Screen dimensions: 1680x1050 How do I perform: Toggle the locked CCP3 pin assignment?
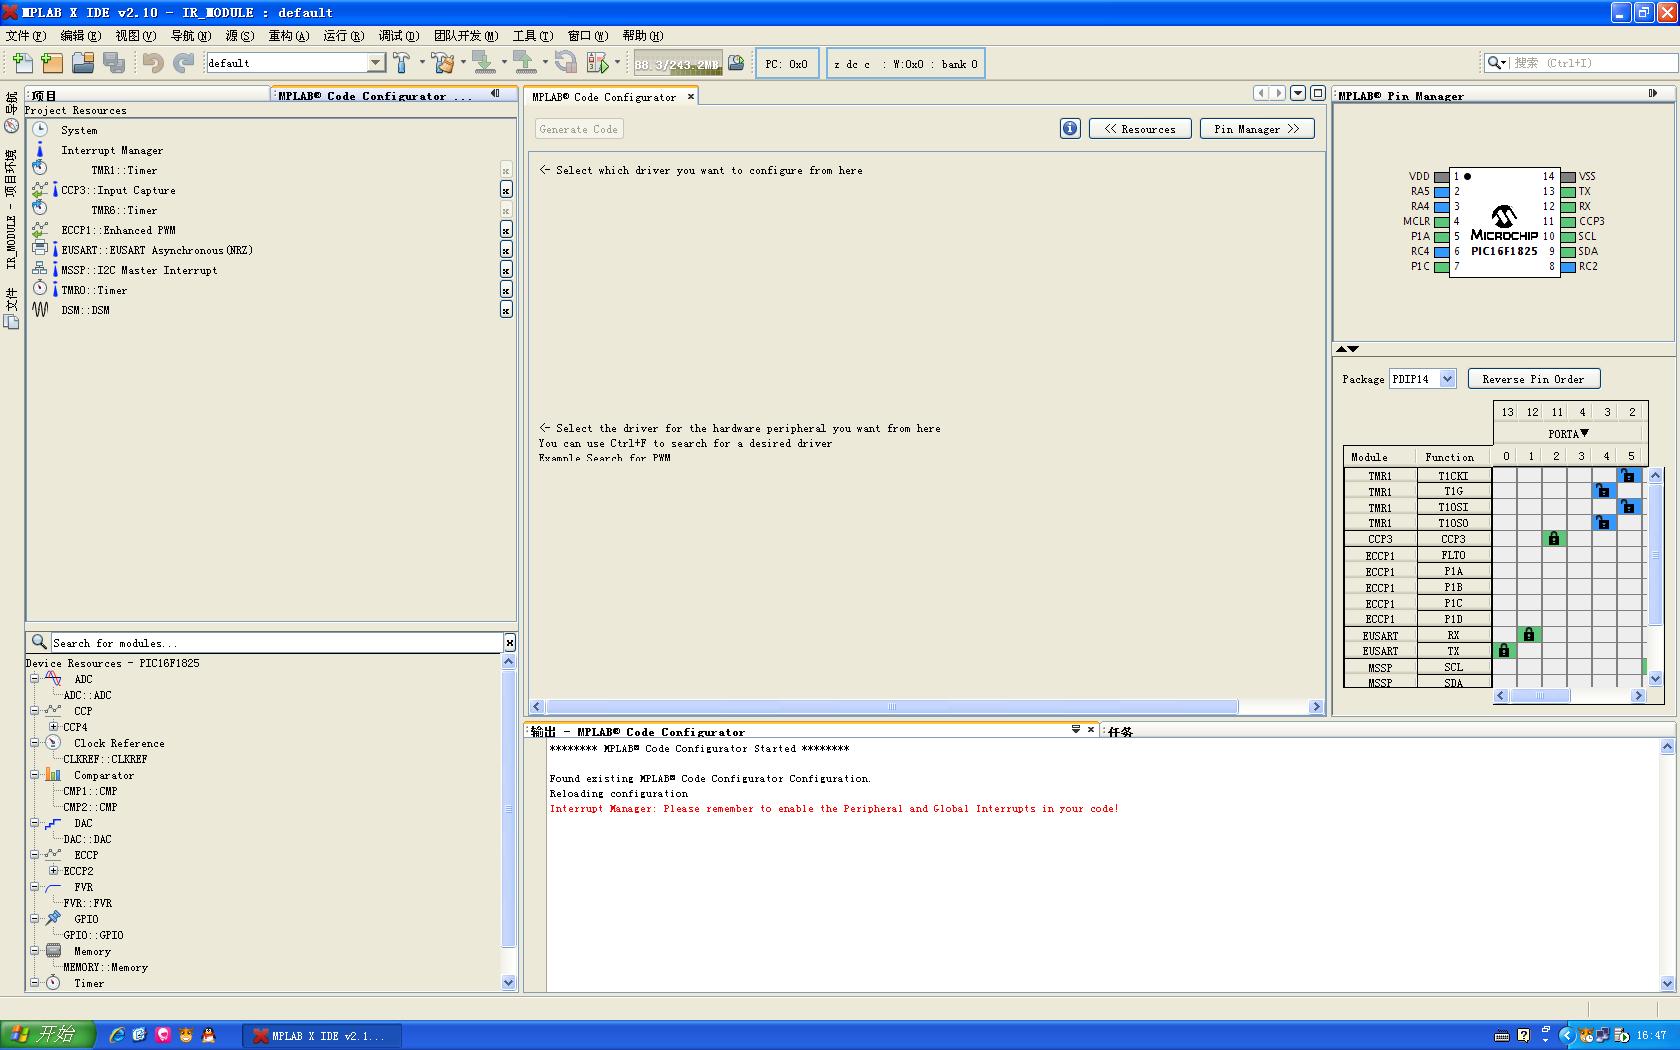(x=1554, y=539)
